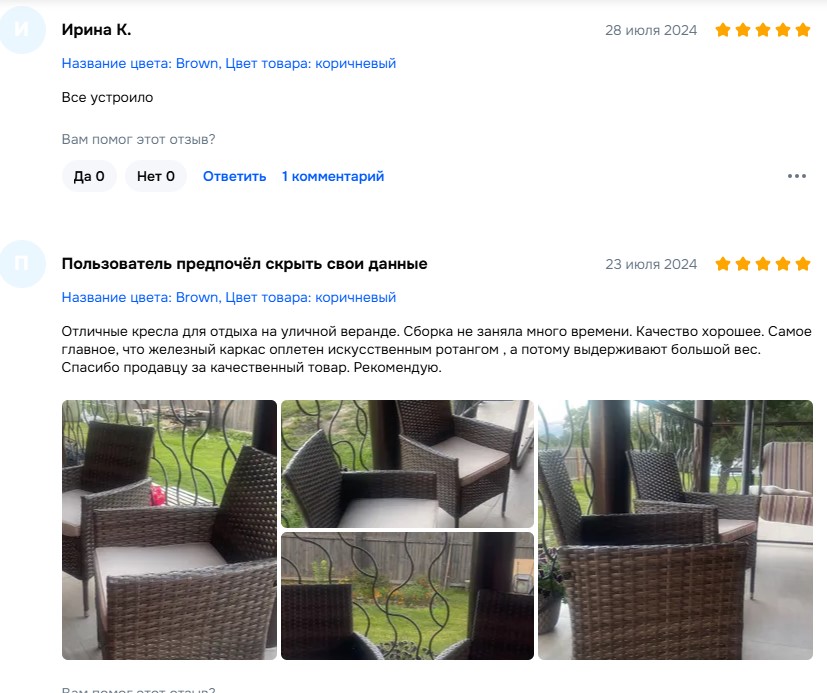Expand '1 комментарий' thread
This screenshot has width=827, height=693.
pyautogui.click(x=333, y=176)
